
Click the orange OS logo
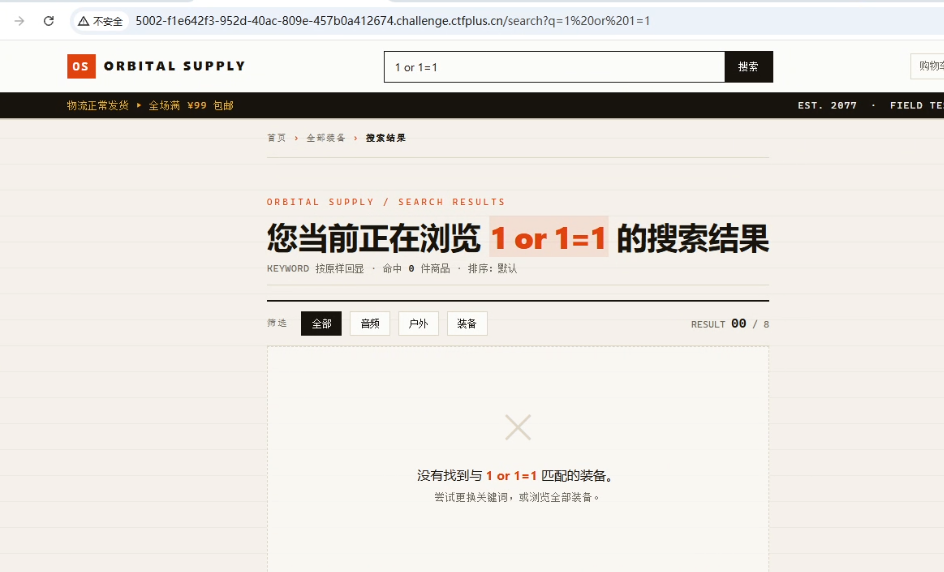[81, 66]
